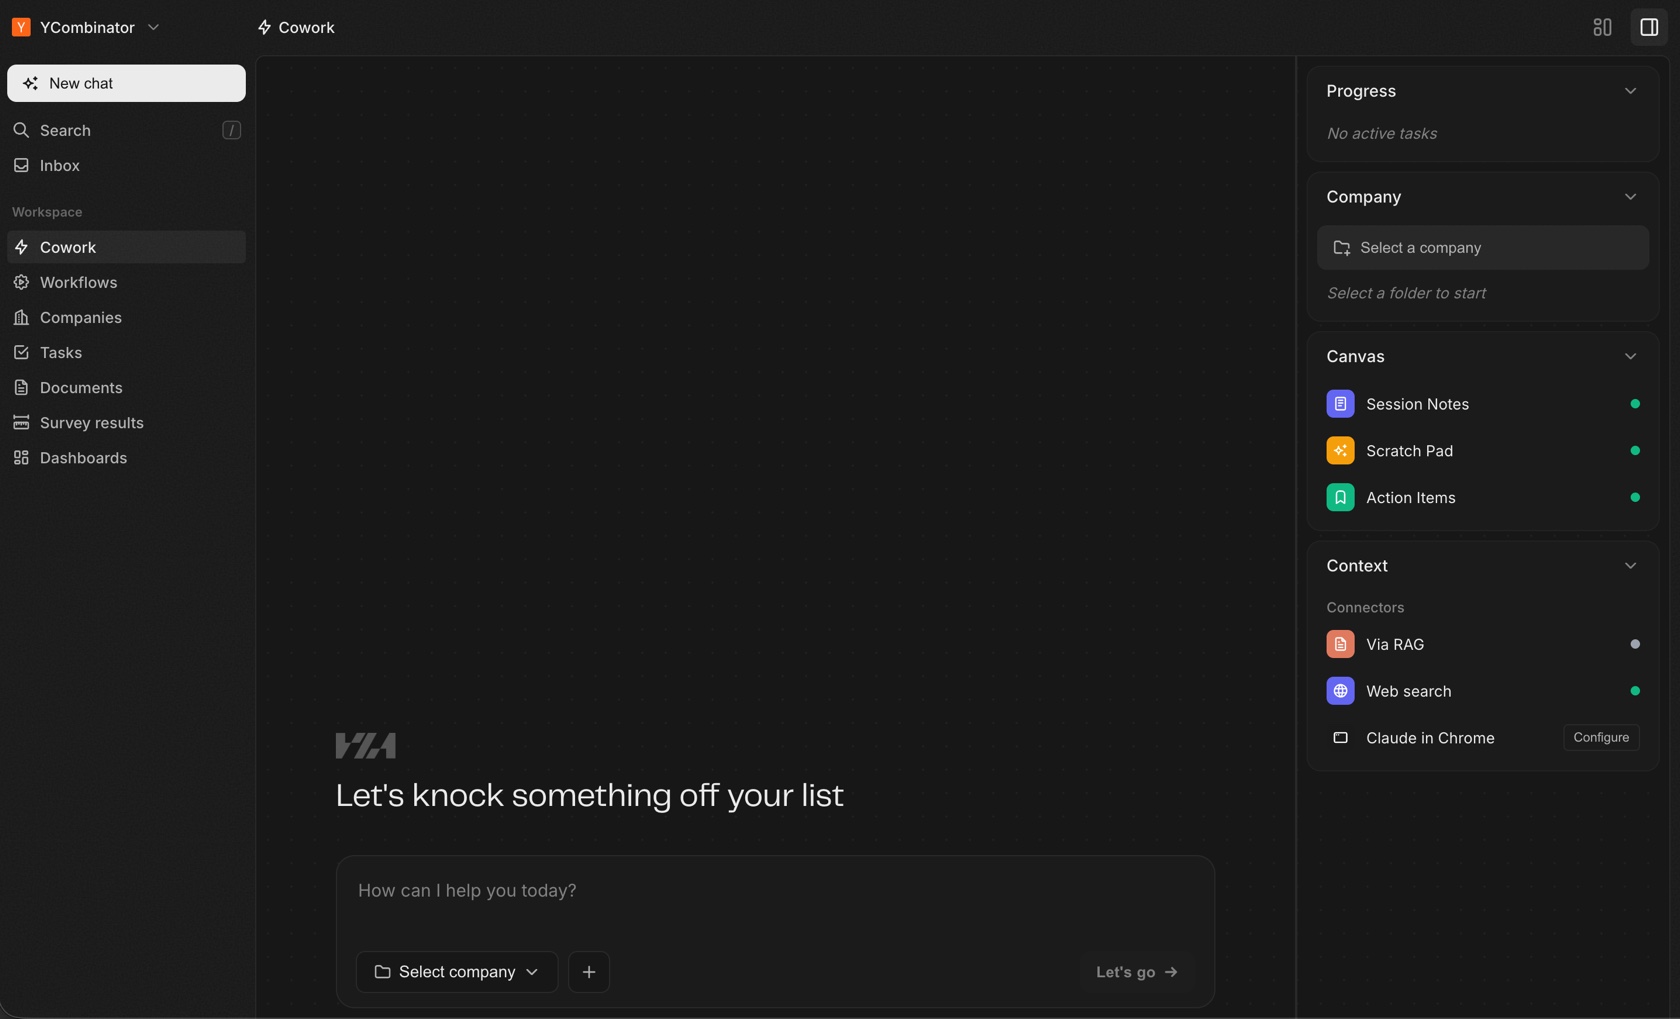The height and width of the screenshot is (1019, 1680).
Task: Collapse the Canvas section chevron
Action: [x=1630, y=357]
